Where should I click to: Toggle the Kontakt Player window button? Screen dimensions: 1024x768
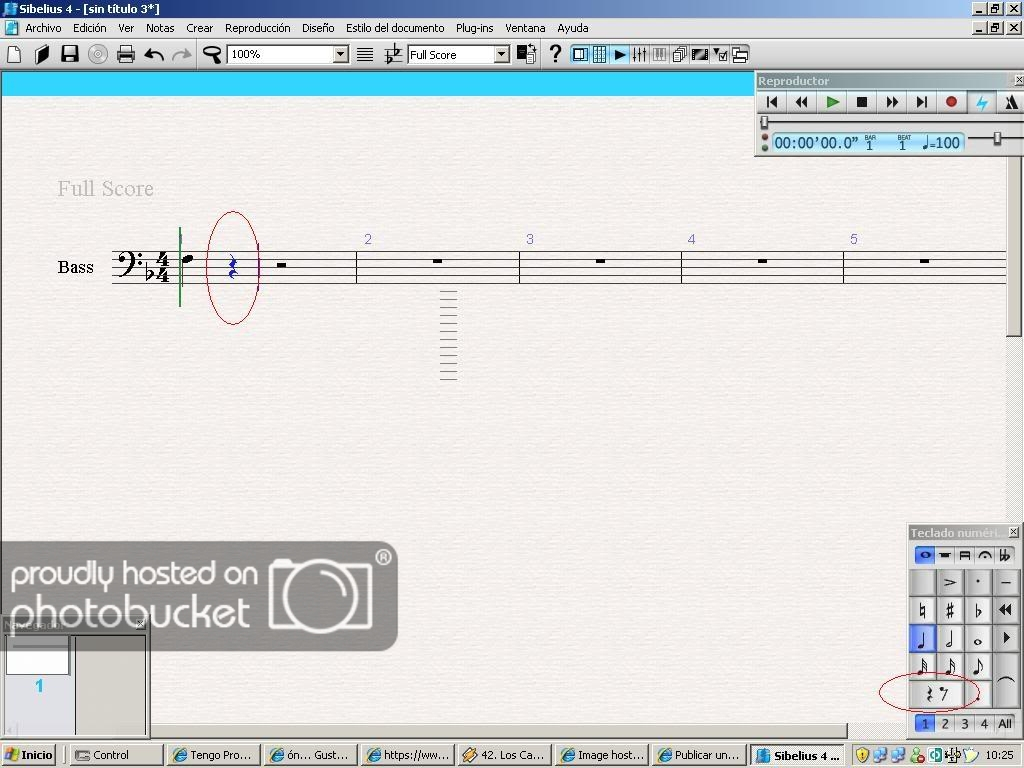click(x=660, y=54)
